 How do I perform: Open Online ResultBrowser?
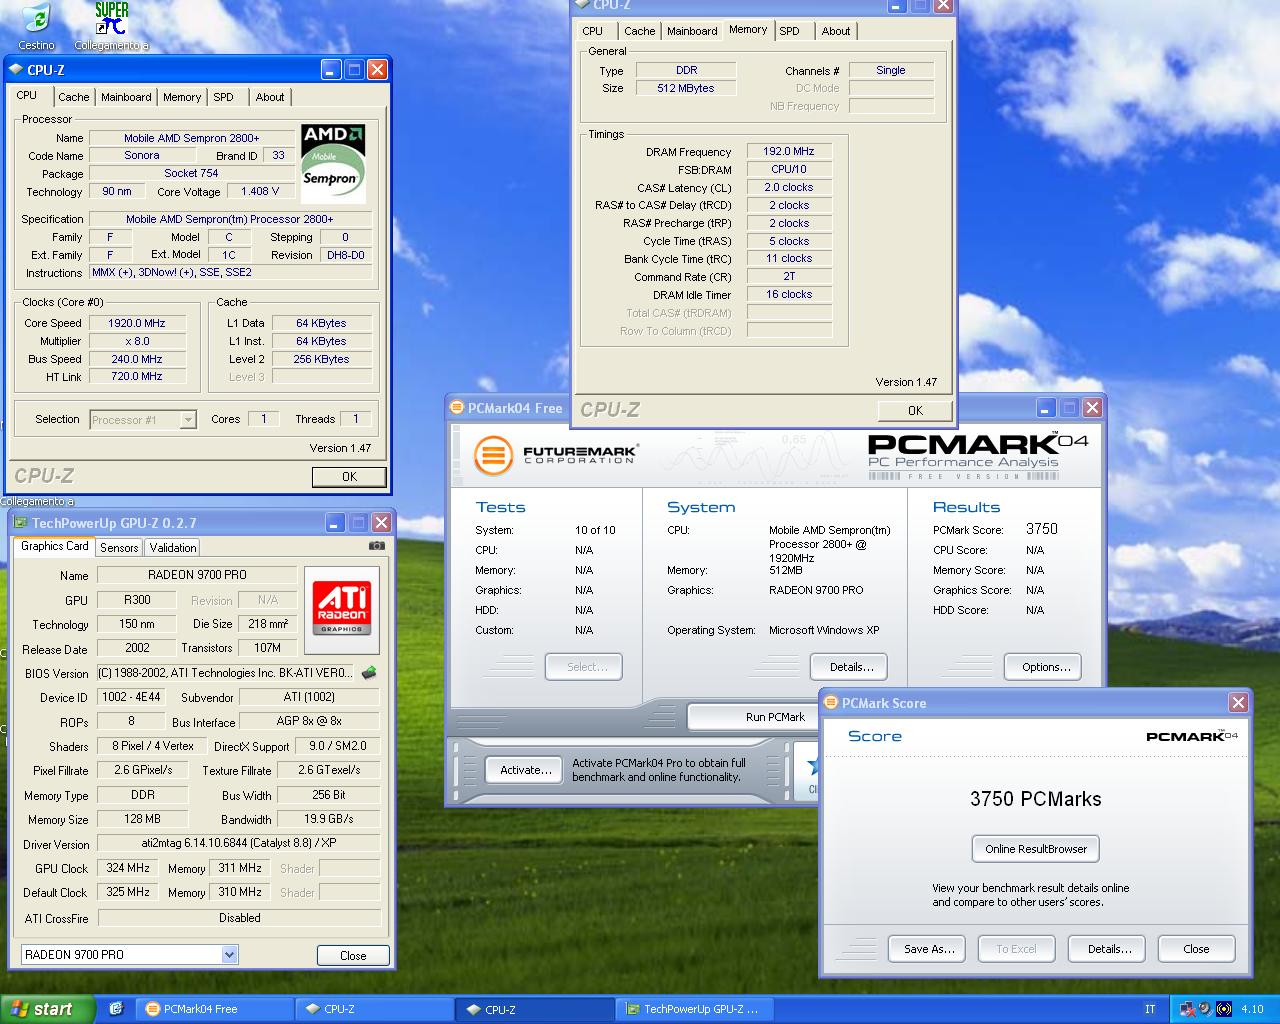1036,849
